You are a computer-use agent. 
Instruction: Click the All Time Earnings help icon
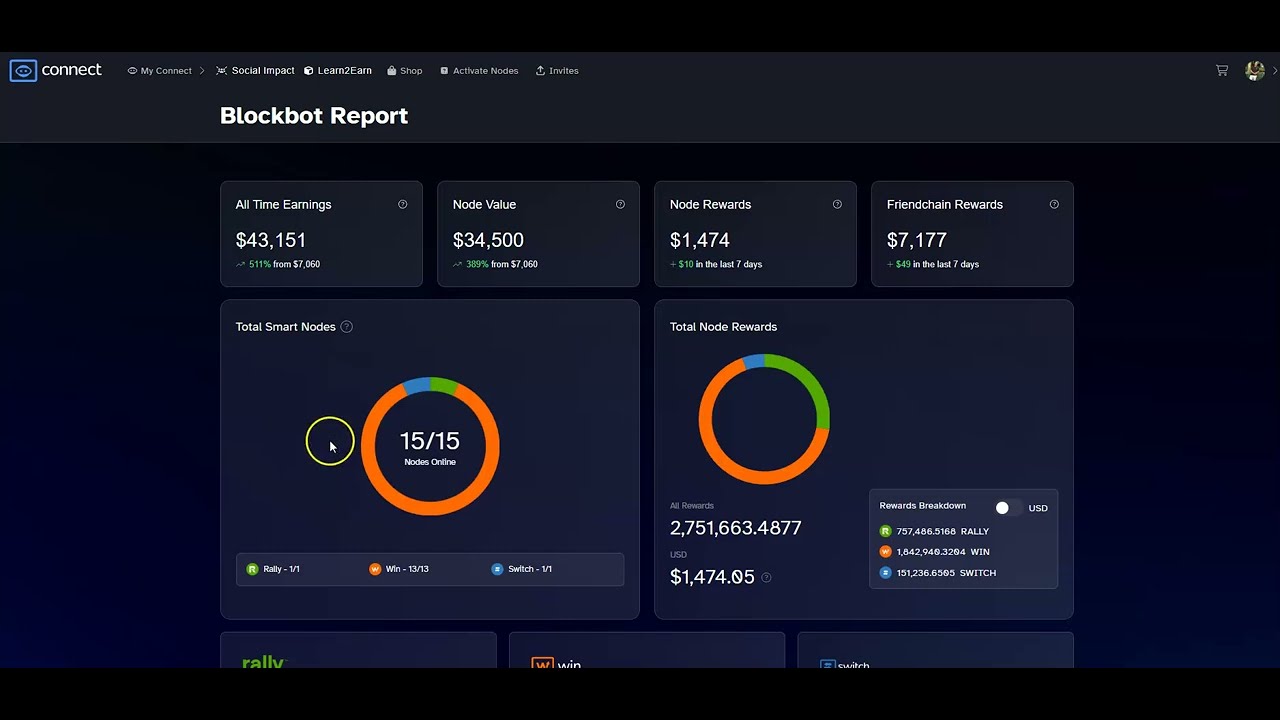click(x=403, y=204)
